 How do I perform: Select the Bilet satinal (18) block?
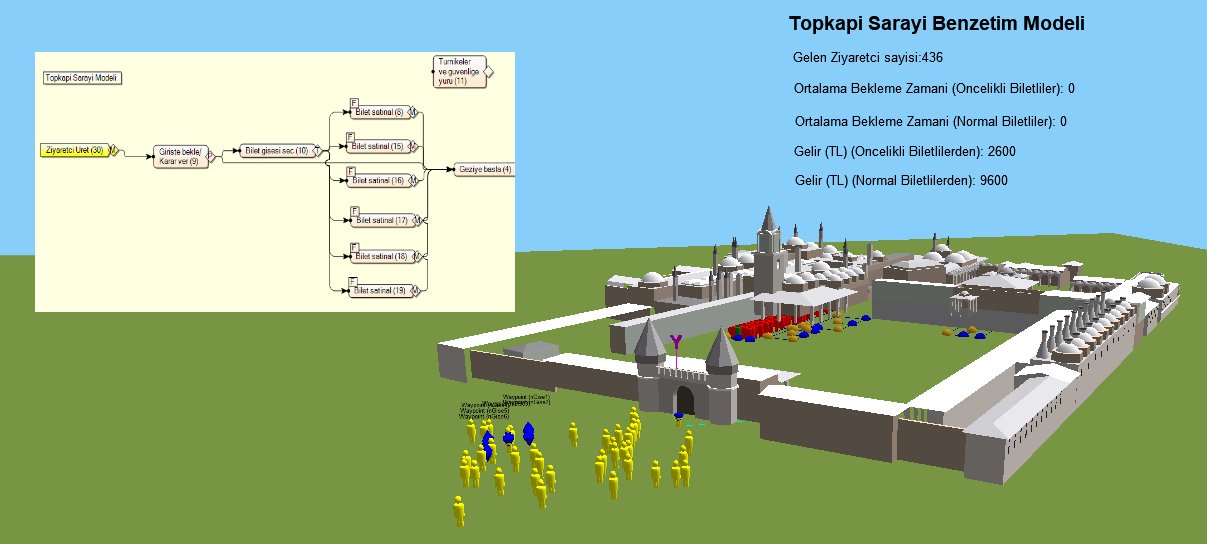382,256
